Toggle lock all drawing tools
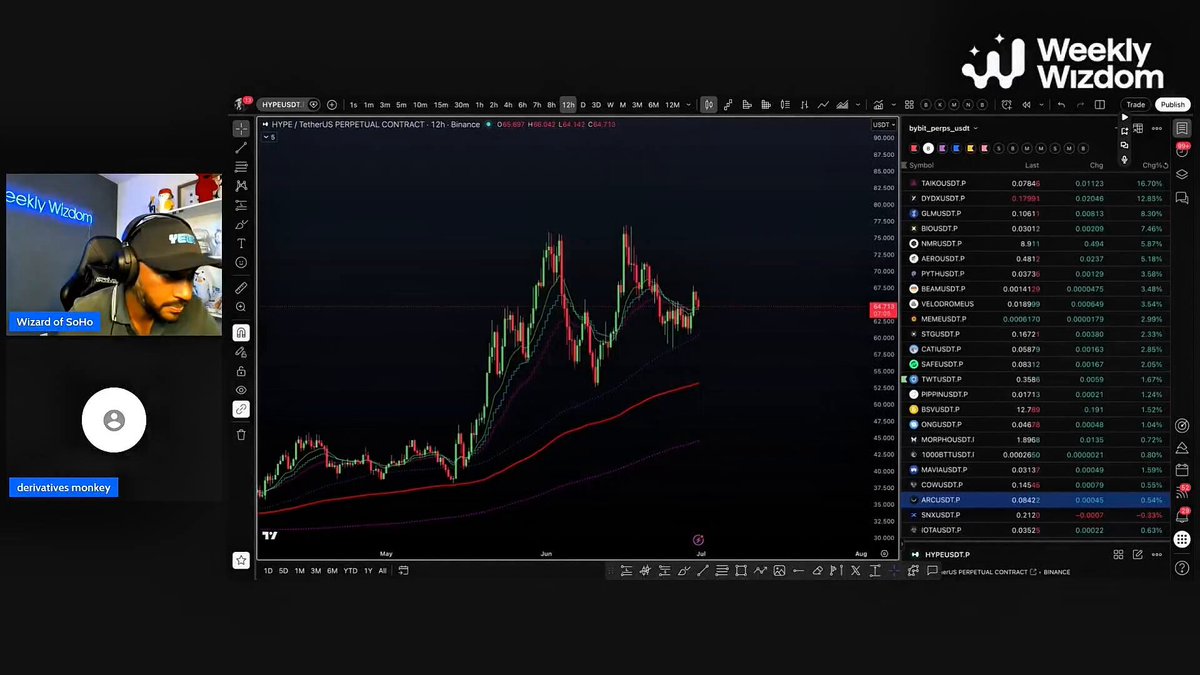 click(241, 371)
